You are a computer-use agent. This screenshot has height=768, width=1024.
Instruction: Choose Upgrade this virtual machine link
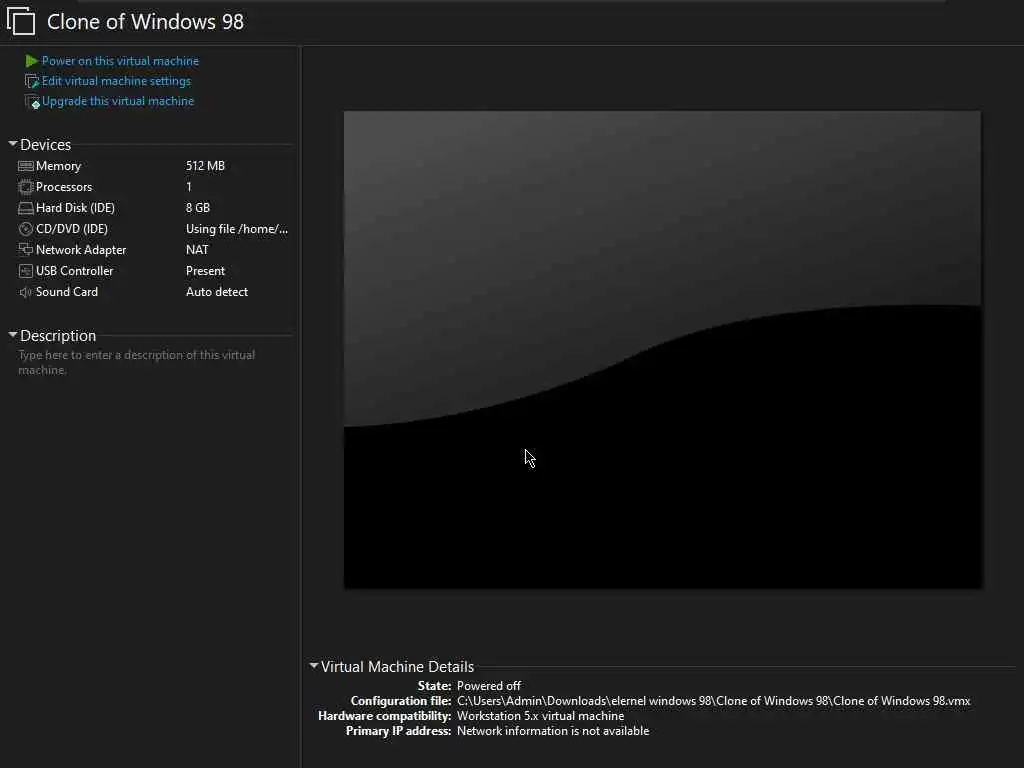point(118,101)
